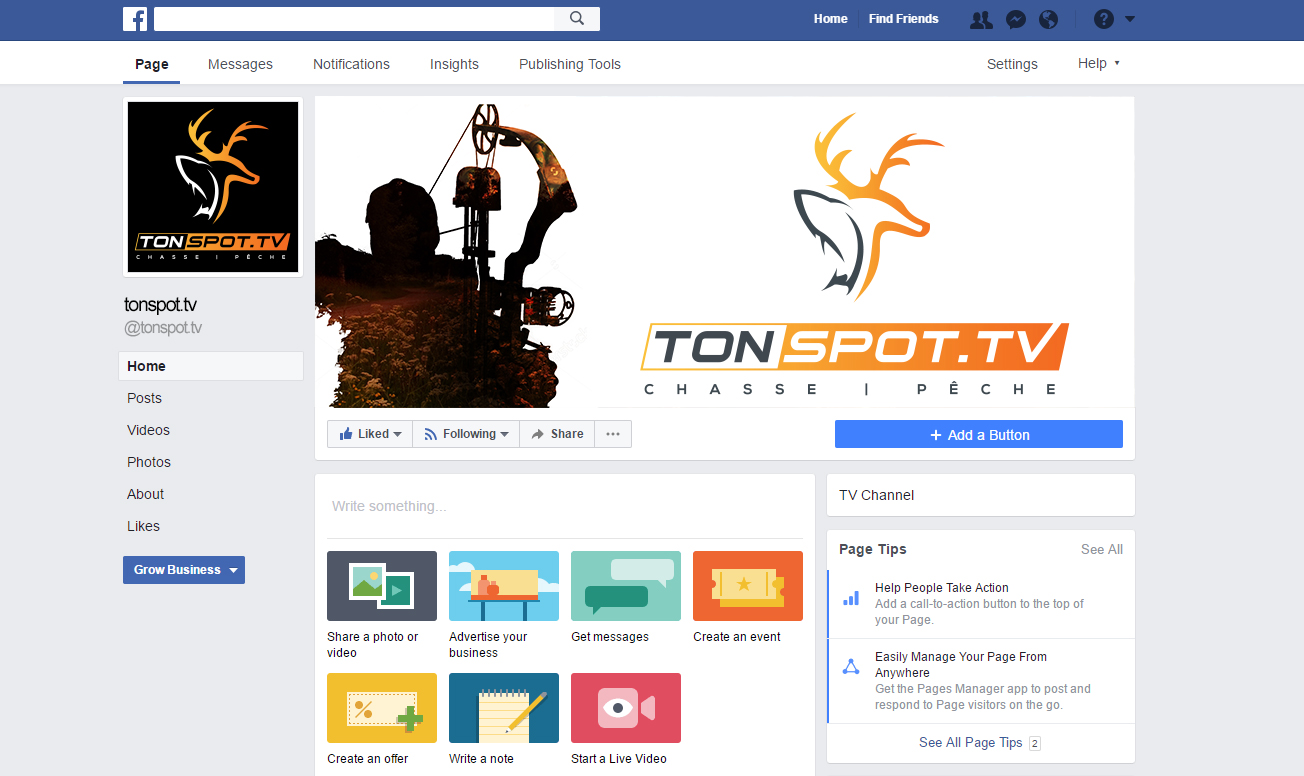Open the account menu arrow in top bar
Image resolution: width=1304 pixels, height=776 pixels.
tap(1130, 19)
